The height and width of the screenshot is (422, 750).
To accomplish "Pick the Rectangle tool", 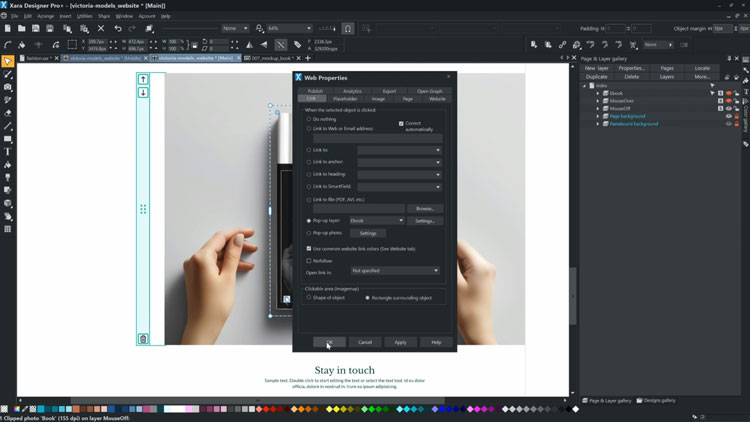I will (8, 139).
